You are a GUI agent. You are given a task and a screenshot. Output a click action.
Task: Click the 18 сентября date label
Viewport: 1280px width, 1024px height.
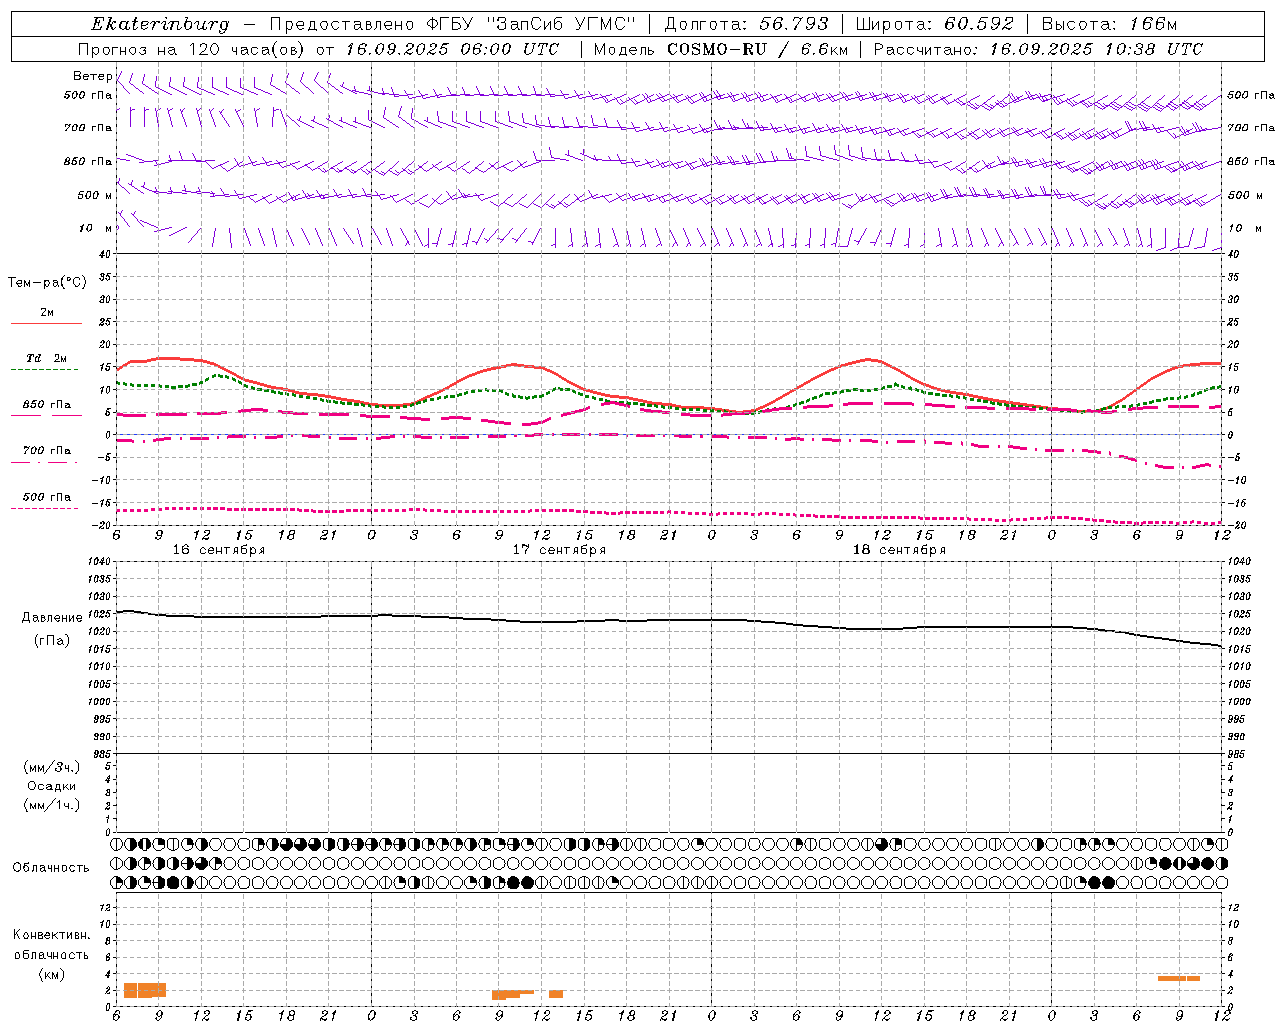pos(899,550)
